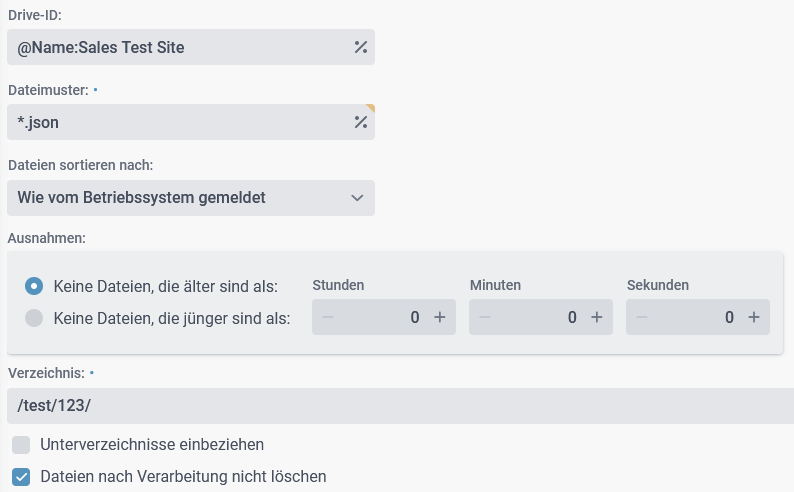Decrease Sekunden value with minus icon

pos(643,317)
